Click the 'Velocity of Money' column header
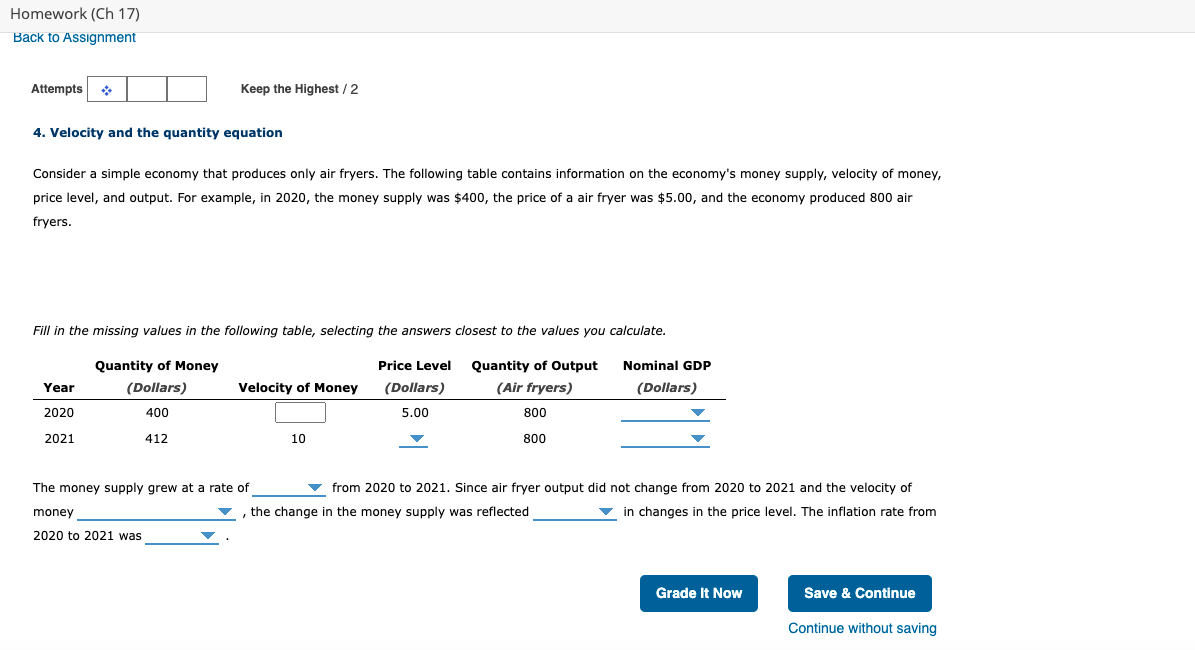 click(x=298, y=387)
